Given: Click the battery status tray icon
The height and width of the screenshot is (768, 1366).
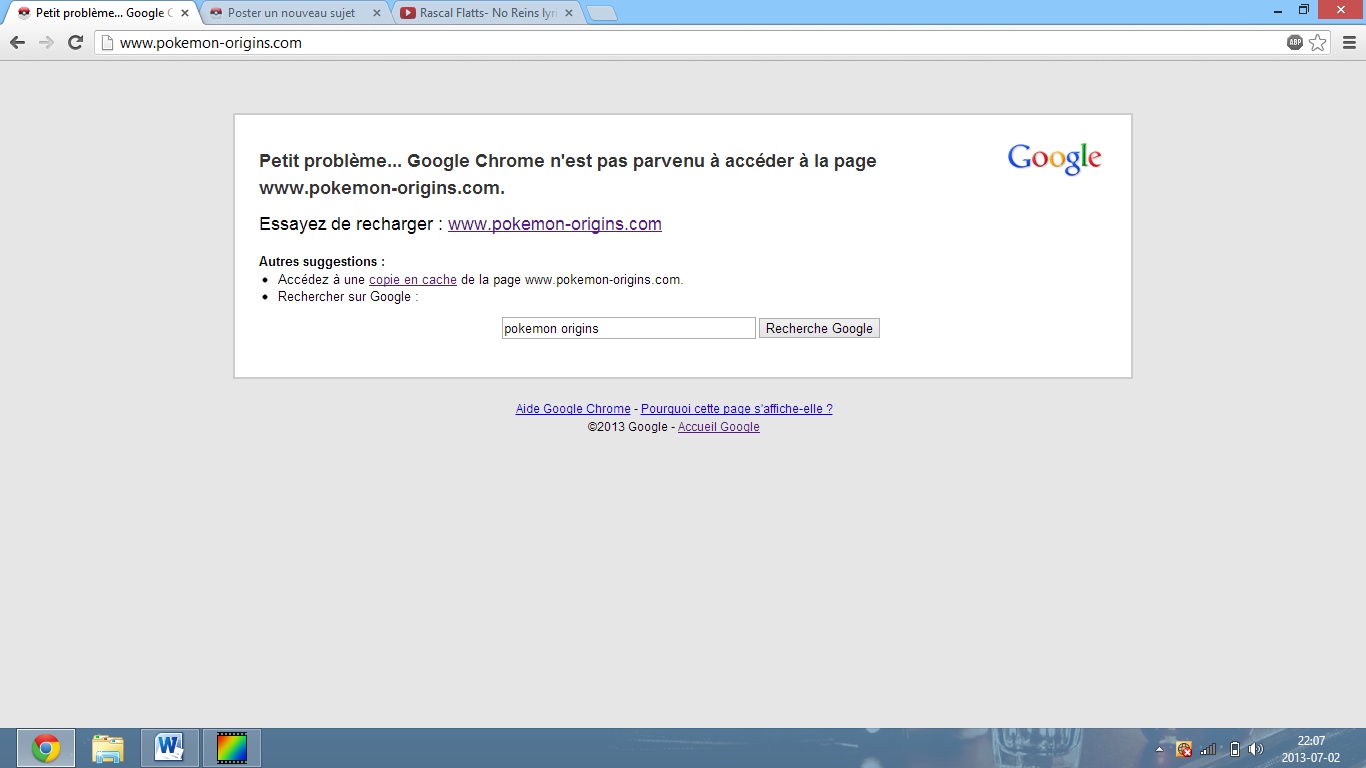Looking at the screenshot, I should coord(1234,749).
